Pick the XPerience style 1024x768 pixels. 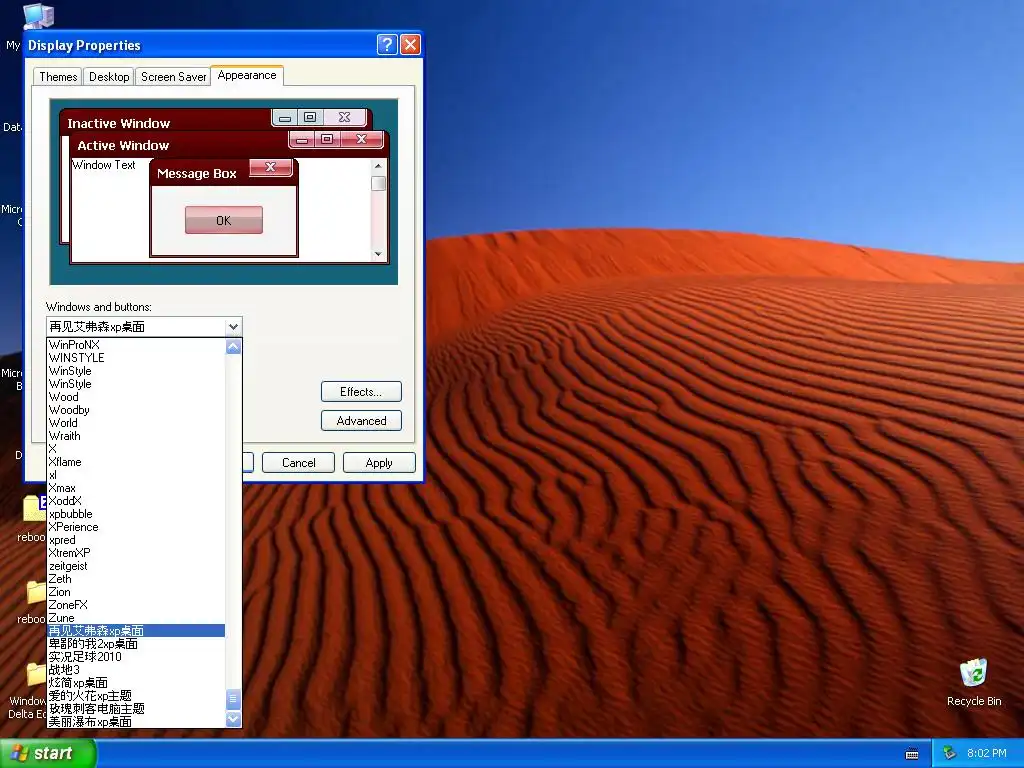[x=136, y=527]
